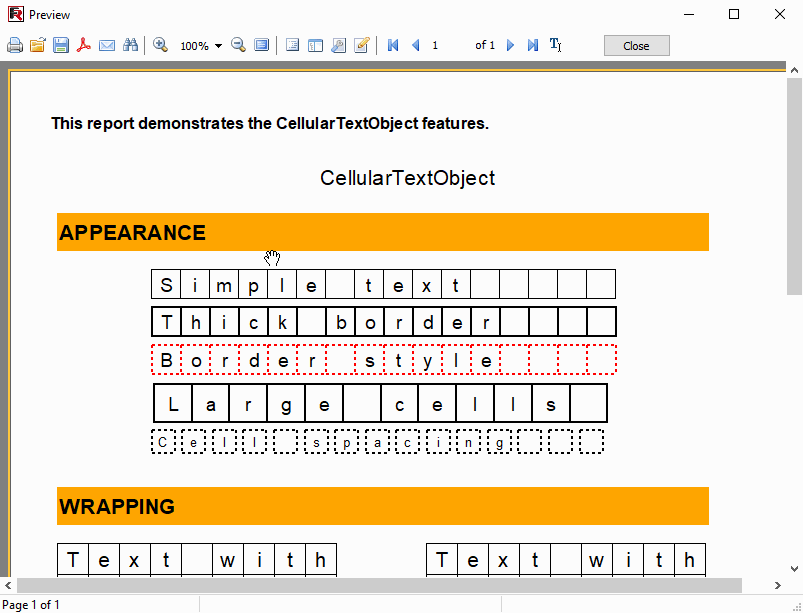Show the report outline panel
The height and width of the screenshot is (613, 803).
click(292, 46)
